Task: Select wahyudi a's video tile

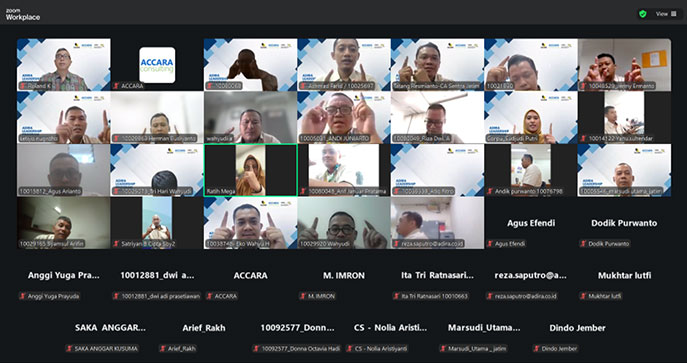Action: click(x=251, y=117)
